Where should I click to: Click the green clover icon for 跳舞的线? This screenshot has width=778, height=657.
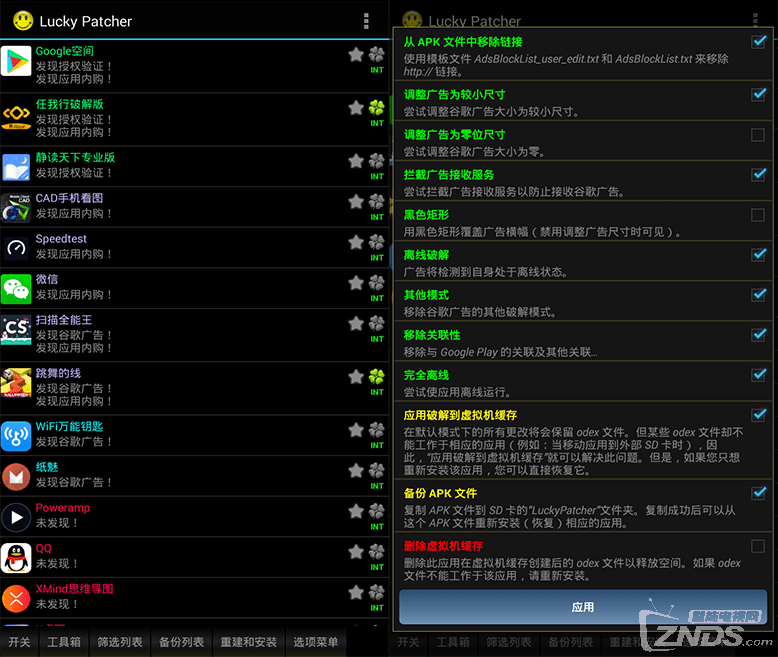click(377, 376)
